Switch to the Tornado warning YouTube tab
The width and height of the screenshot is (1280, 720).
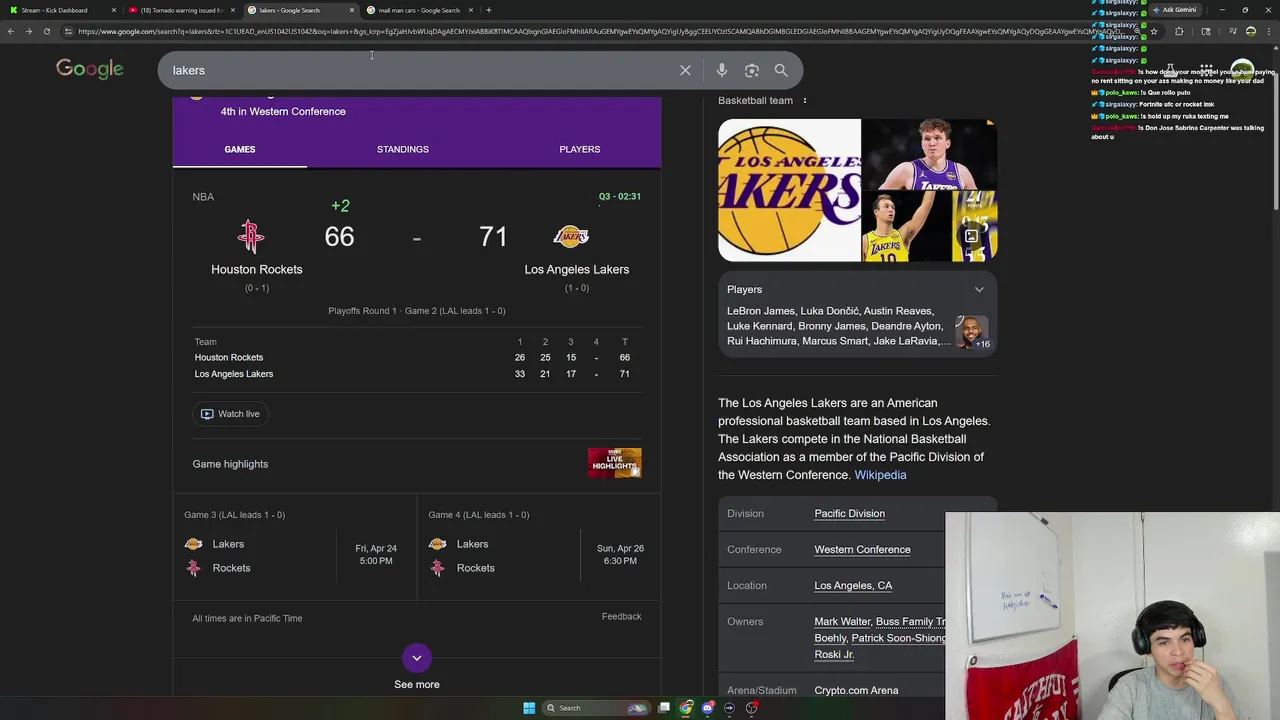[181, 10]
